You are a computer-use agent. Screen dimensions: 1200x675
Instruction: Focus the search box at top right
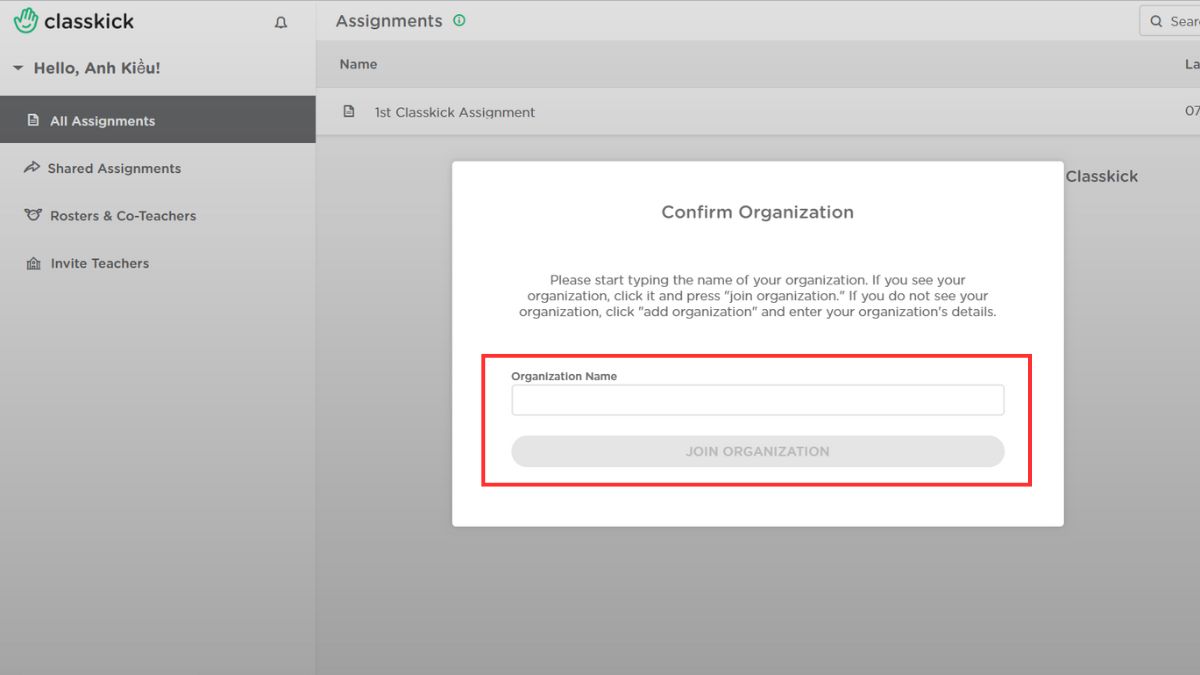pyautogui.click(x=1170, y=21)
